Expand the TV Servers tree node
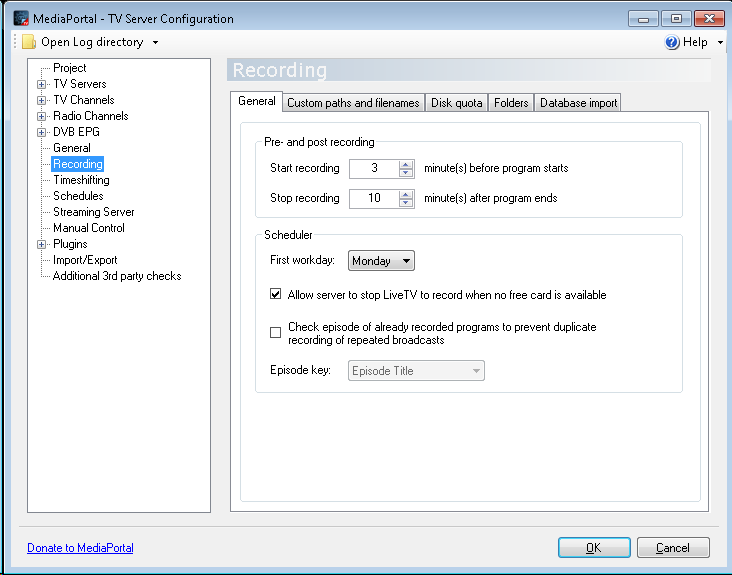Viewport: 732px width, 575px height. click(42, 84)
